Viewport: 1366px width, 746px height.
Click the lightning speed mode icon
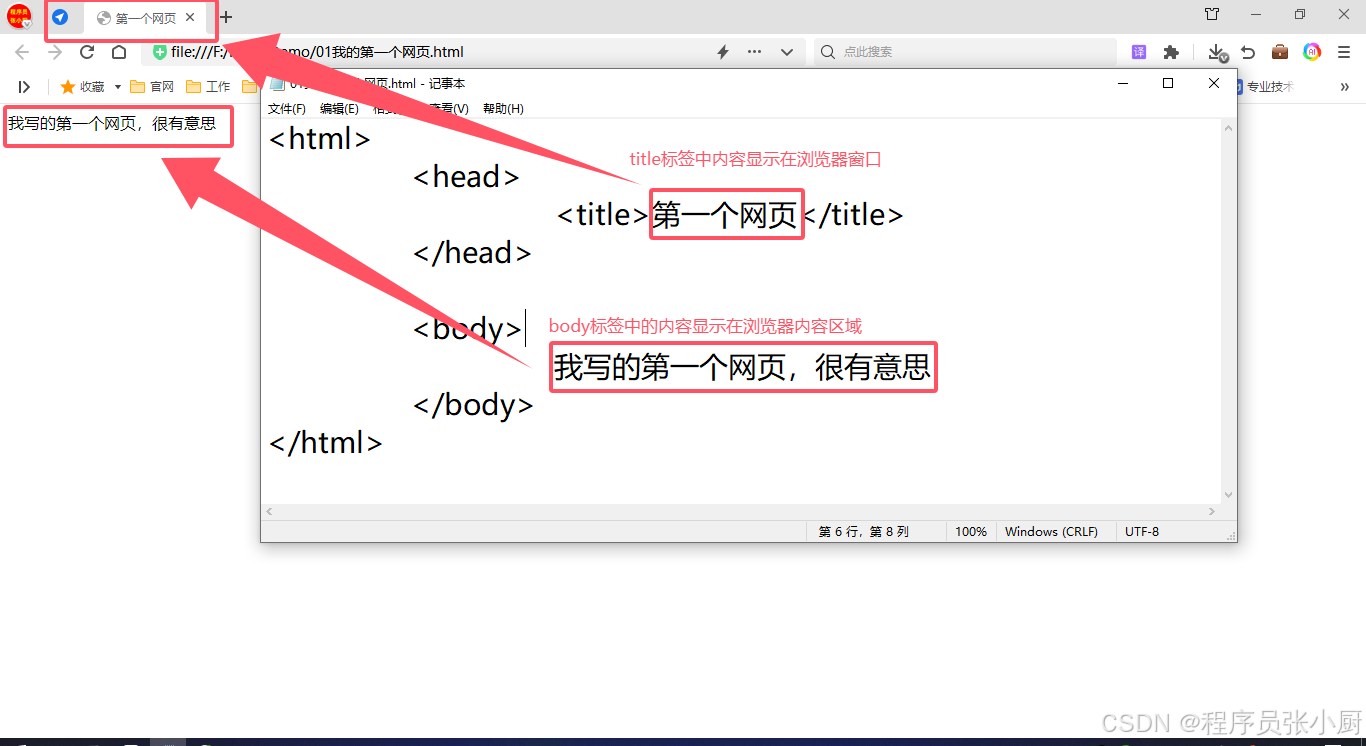(x=723, y=52)
